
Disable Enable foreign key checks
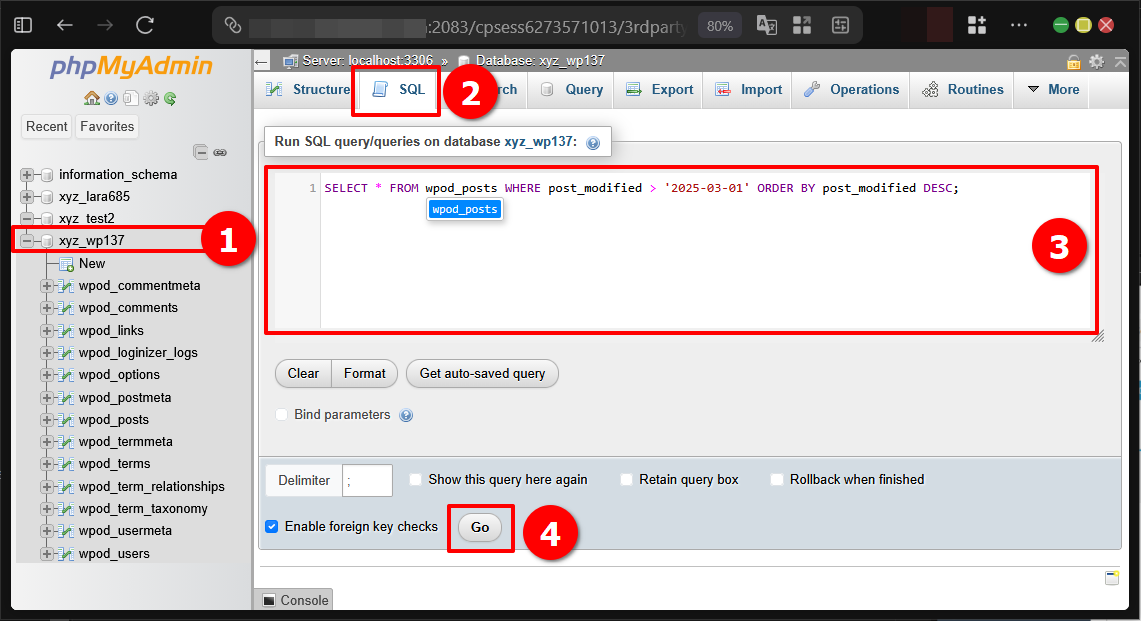(x=272, y=526)
